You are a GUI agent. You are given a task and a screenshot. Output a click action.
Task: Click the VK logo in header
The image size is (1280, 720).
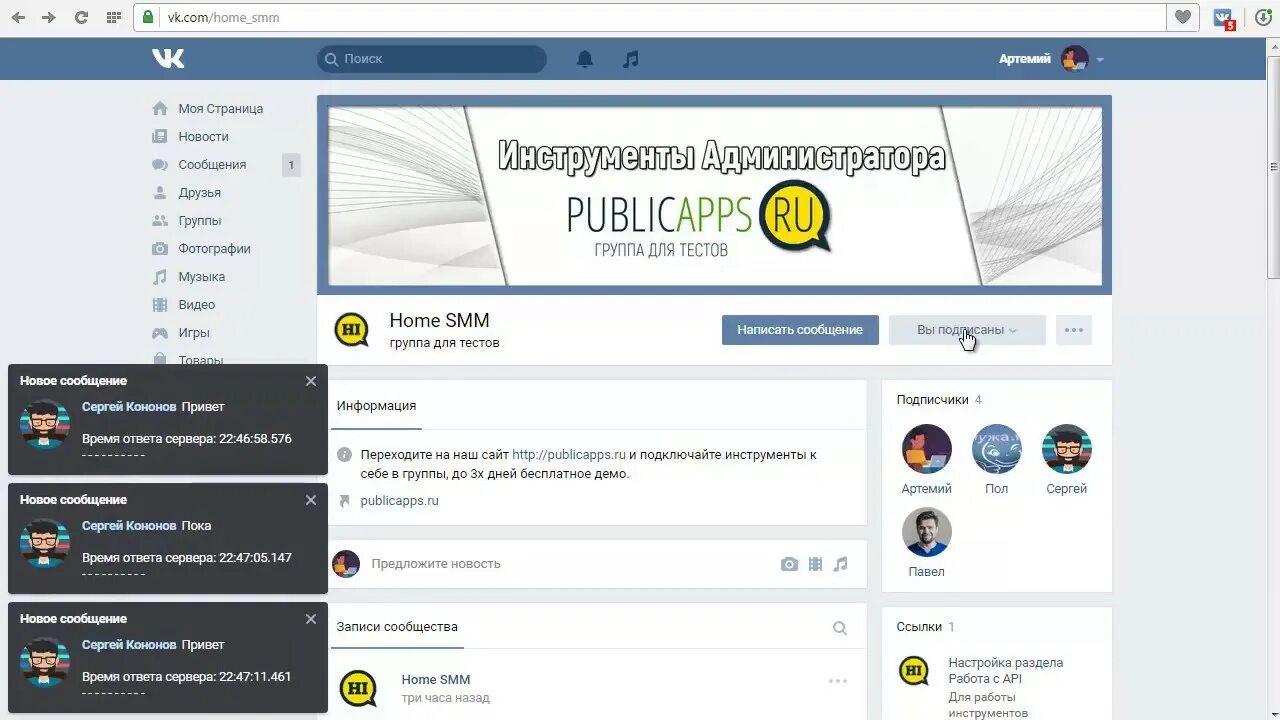[168, 59]
